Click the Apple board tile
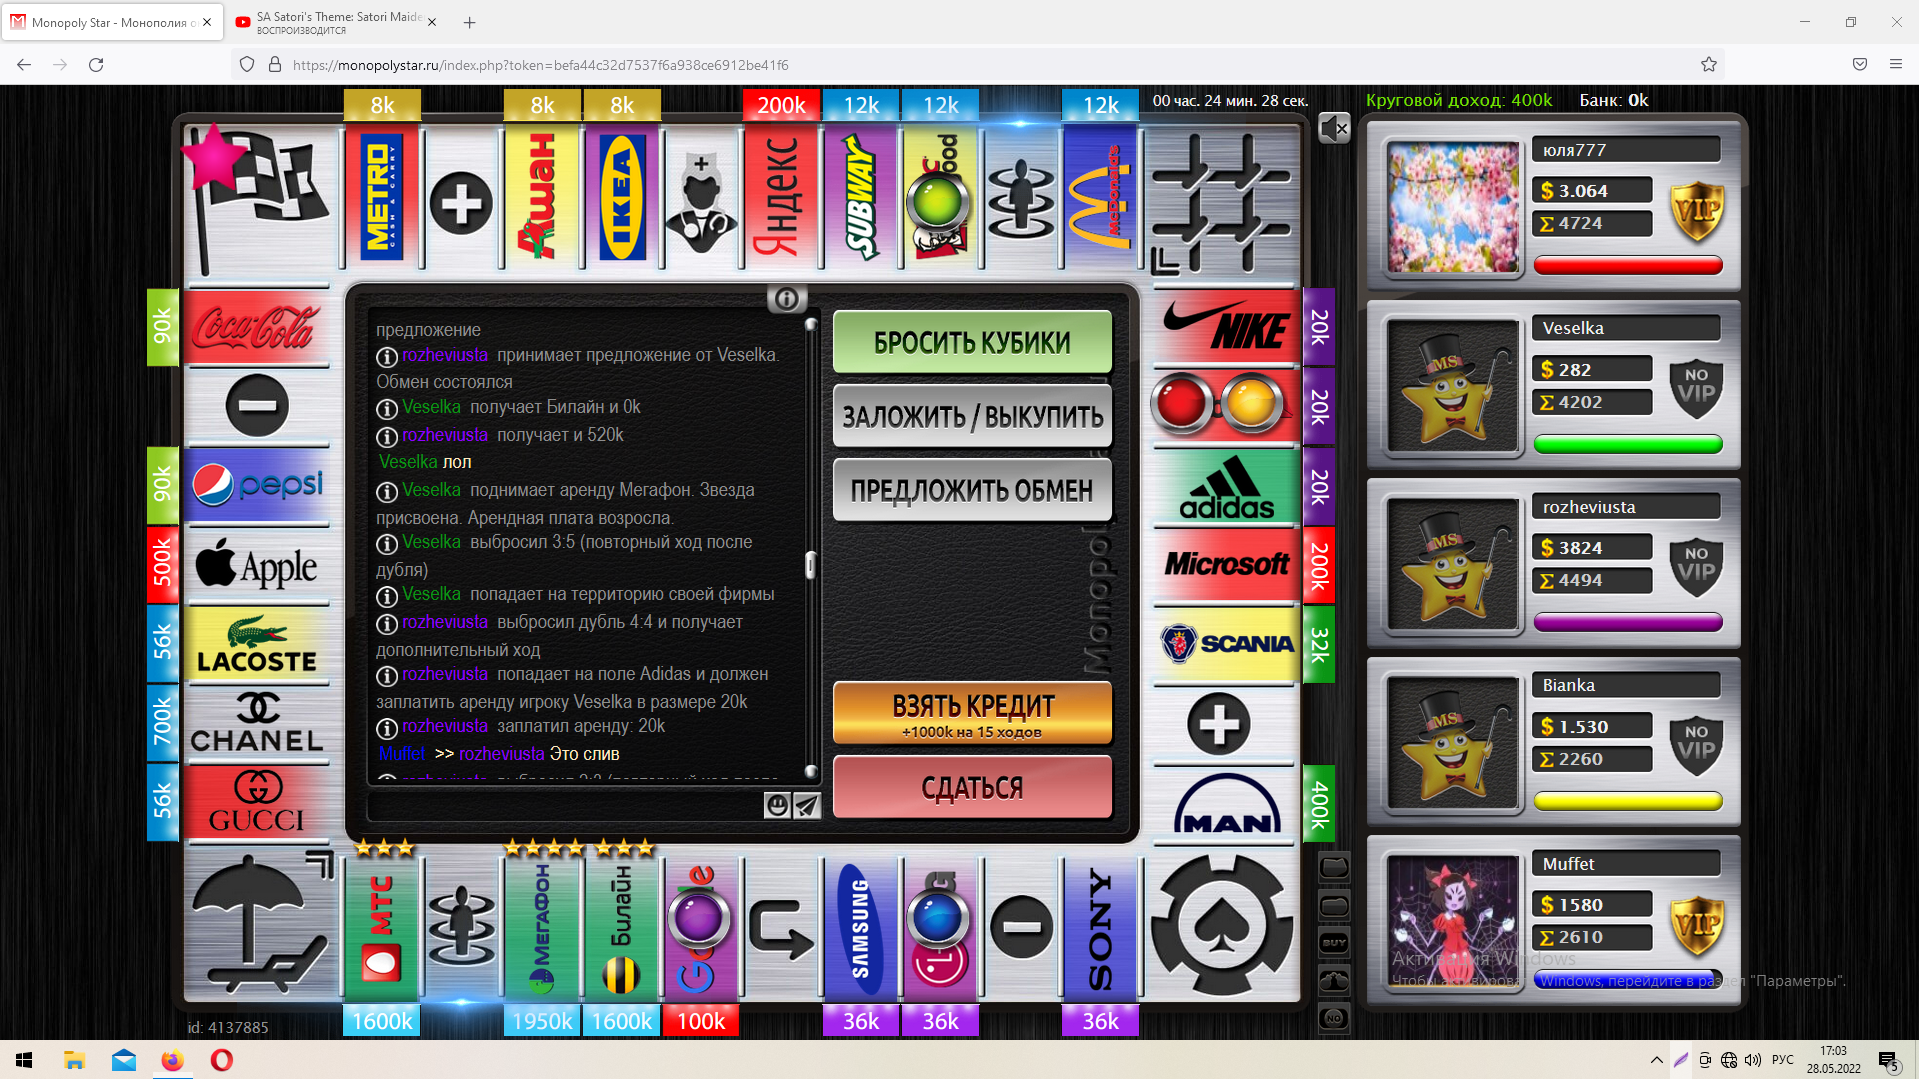Image resolution: width=1919 pixels, height=1079 pixels. coord(256,566)
